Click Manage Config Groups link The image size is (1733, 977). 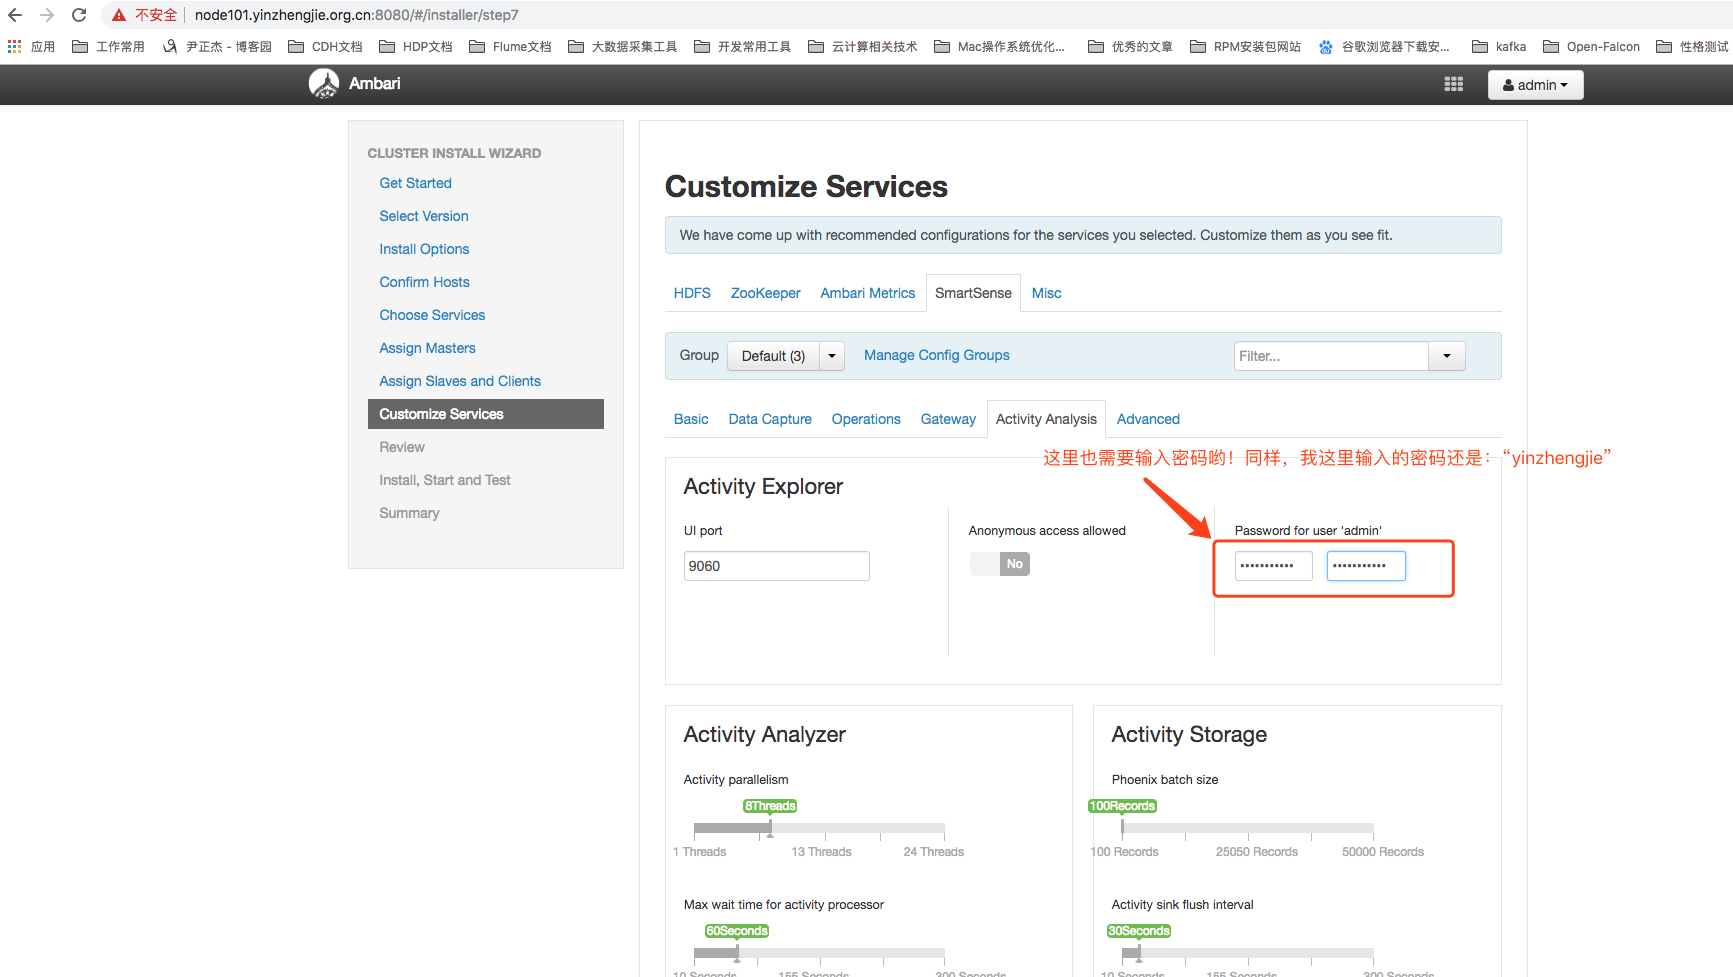(x=937, y=355)
